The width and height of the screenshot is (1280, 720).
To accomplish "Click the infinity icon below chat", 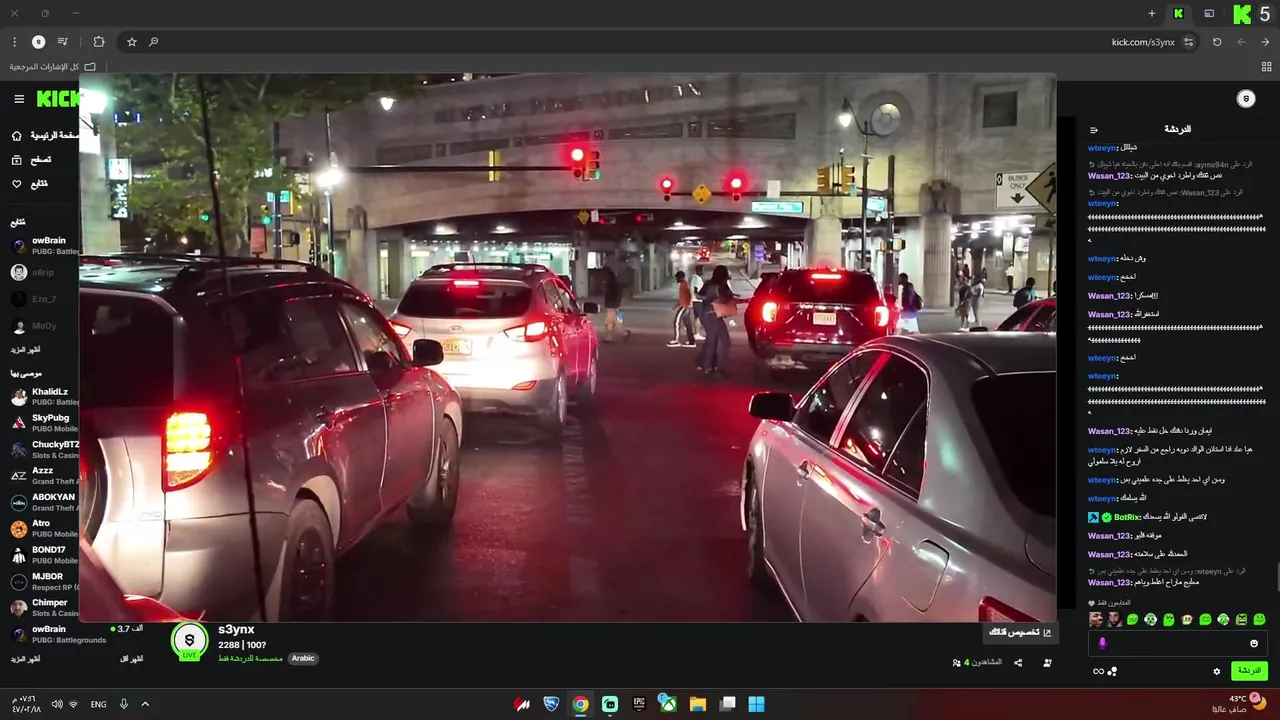I will 1098,671.
